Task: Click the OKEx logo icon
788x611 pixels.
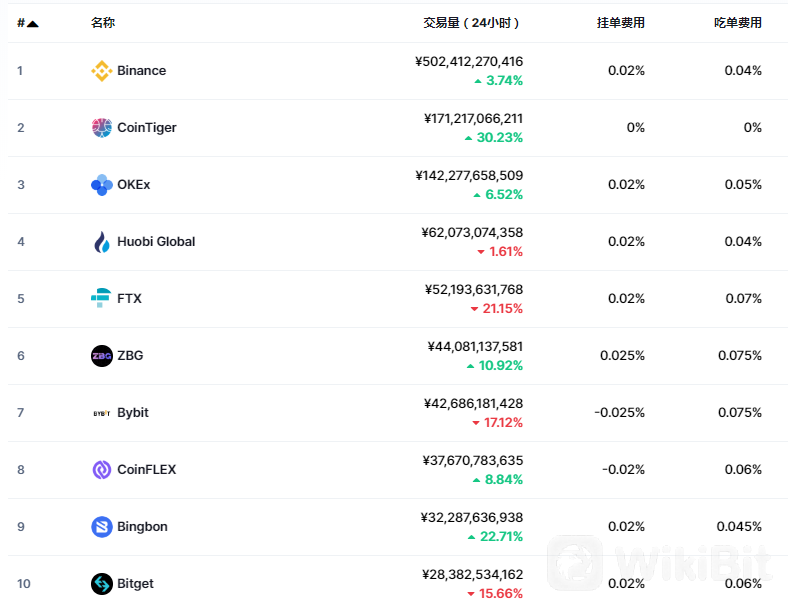Action: [101, 185]
